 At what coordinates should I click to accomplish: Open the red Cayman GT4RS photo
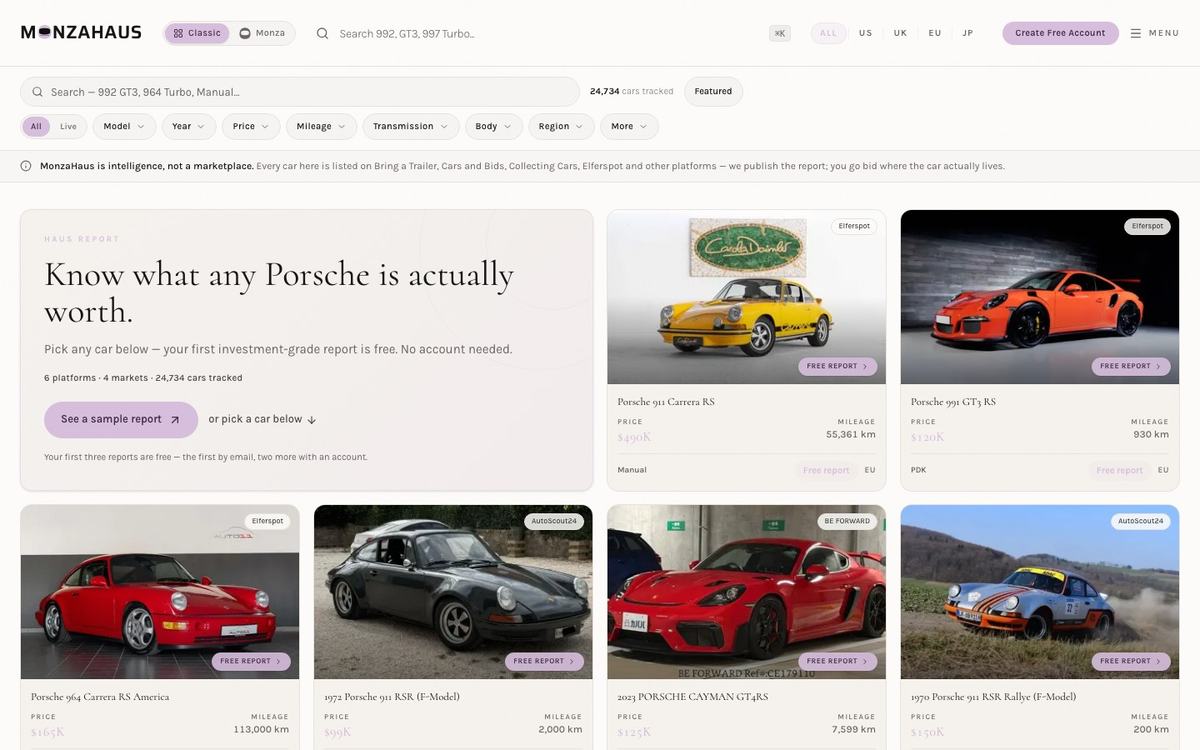click(746, 592)
